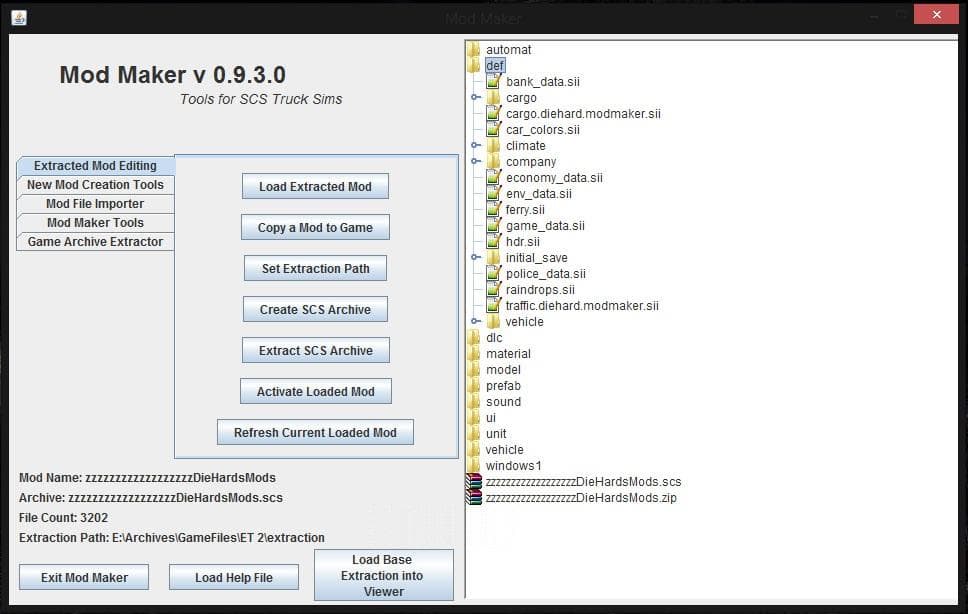Viewport: 968px width, 614px height.
Task: Expand the initial_save folder node
Action: (475, 257)
